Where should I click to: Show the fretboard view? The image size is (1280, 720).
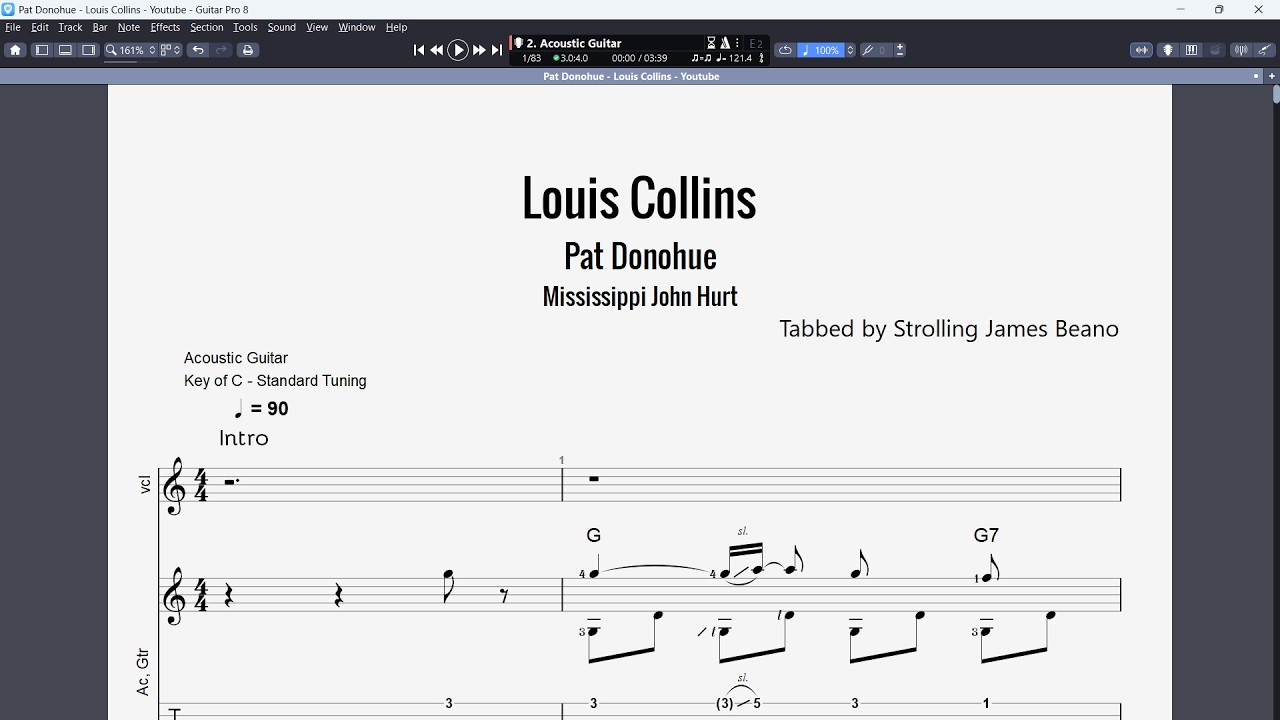pos(1168,50)
